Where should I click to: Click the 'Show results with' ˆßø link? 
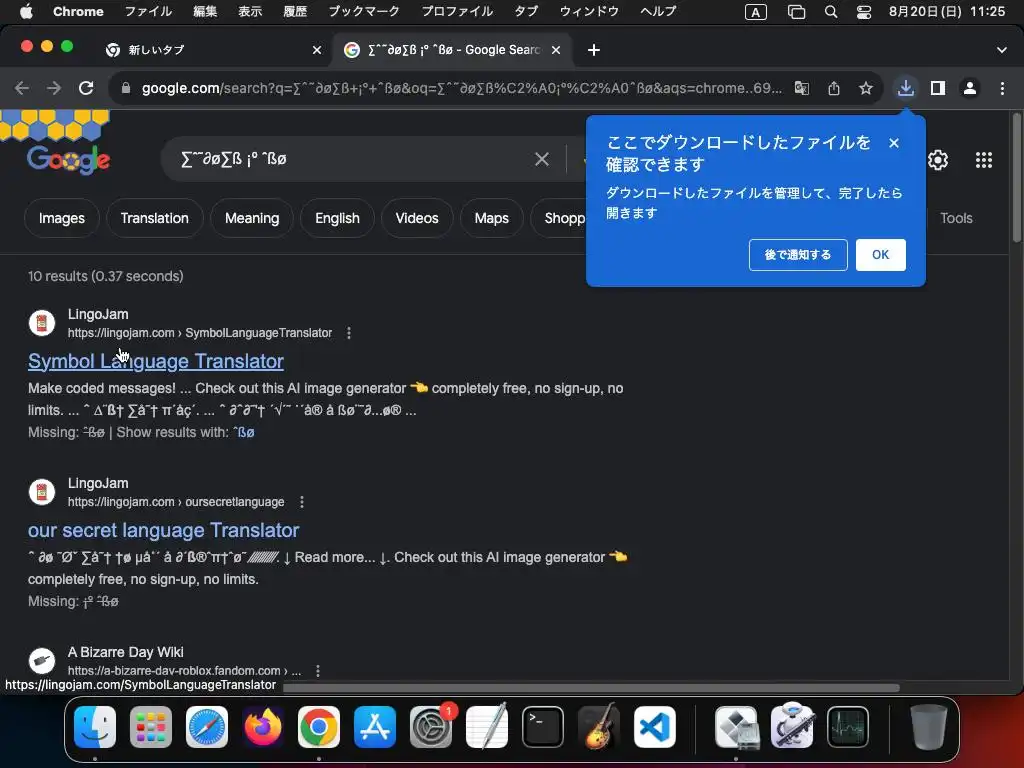point(244,432)
